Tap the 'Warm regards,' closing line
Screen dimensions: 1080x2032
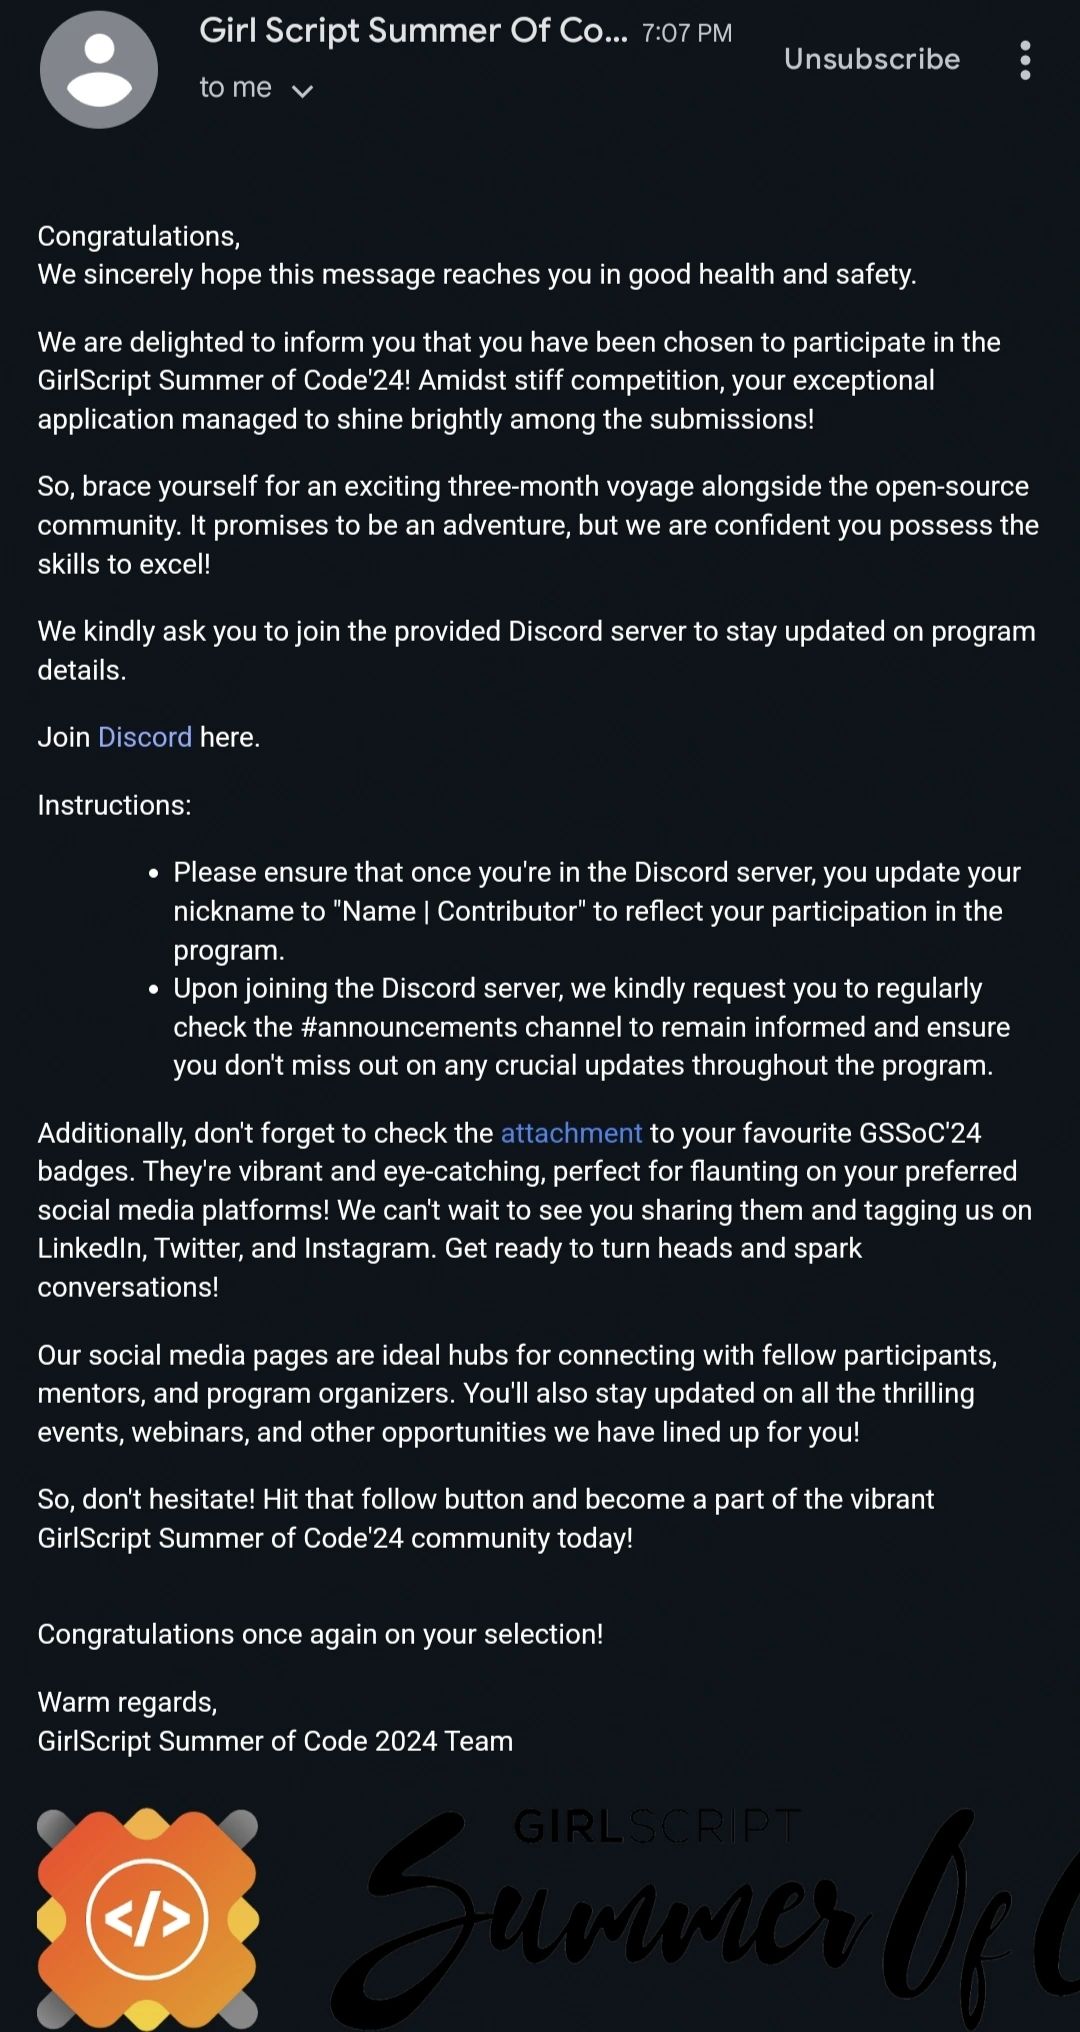point(127,1702)
